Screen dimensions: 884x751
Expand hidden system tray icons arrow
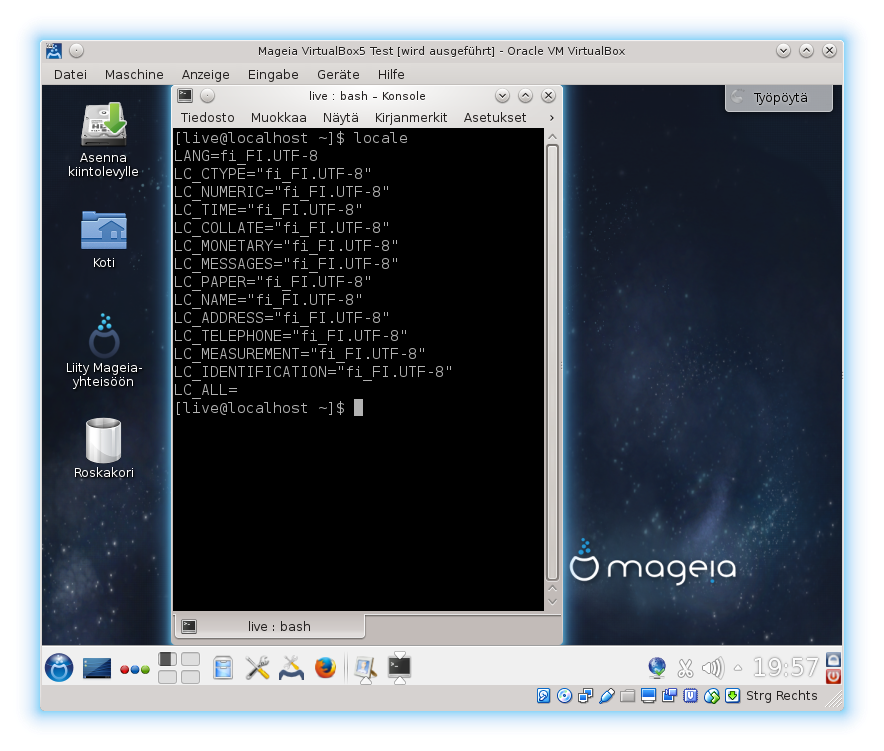[x=738, y=668]
